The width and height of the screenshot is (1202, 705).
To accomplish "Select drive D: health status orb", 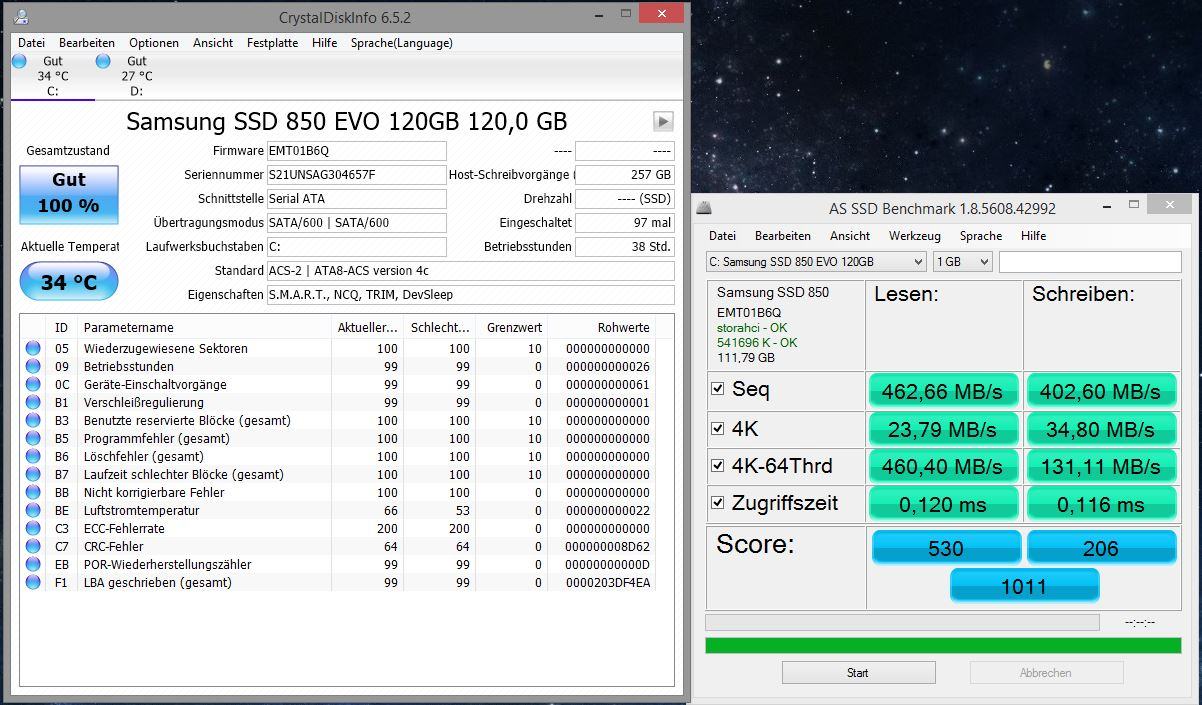I will pos(102,61).
